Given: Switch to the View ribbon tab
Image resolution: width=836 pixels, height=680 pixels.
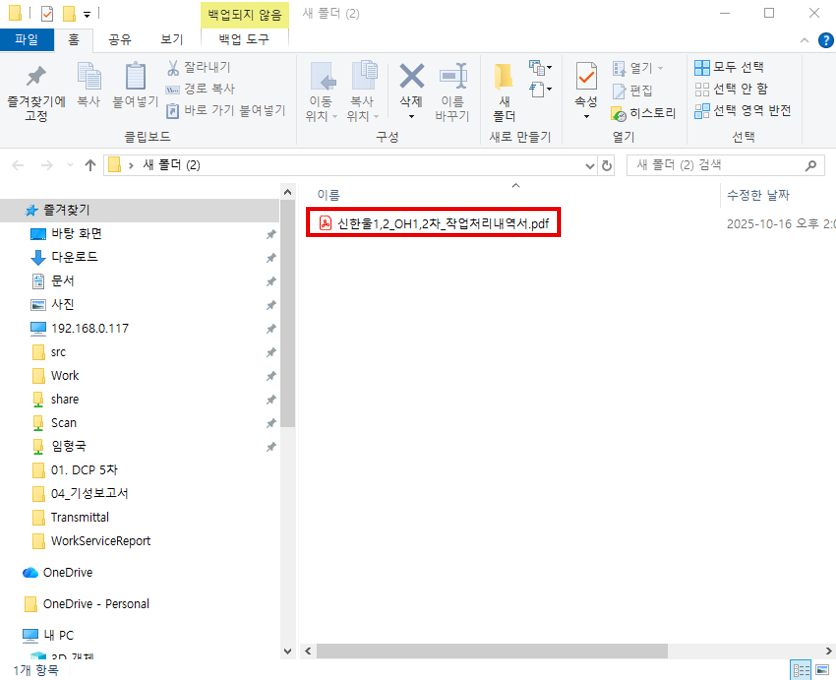Looking at the screenshot, I should pos(171,39).
